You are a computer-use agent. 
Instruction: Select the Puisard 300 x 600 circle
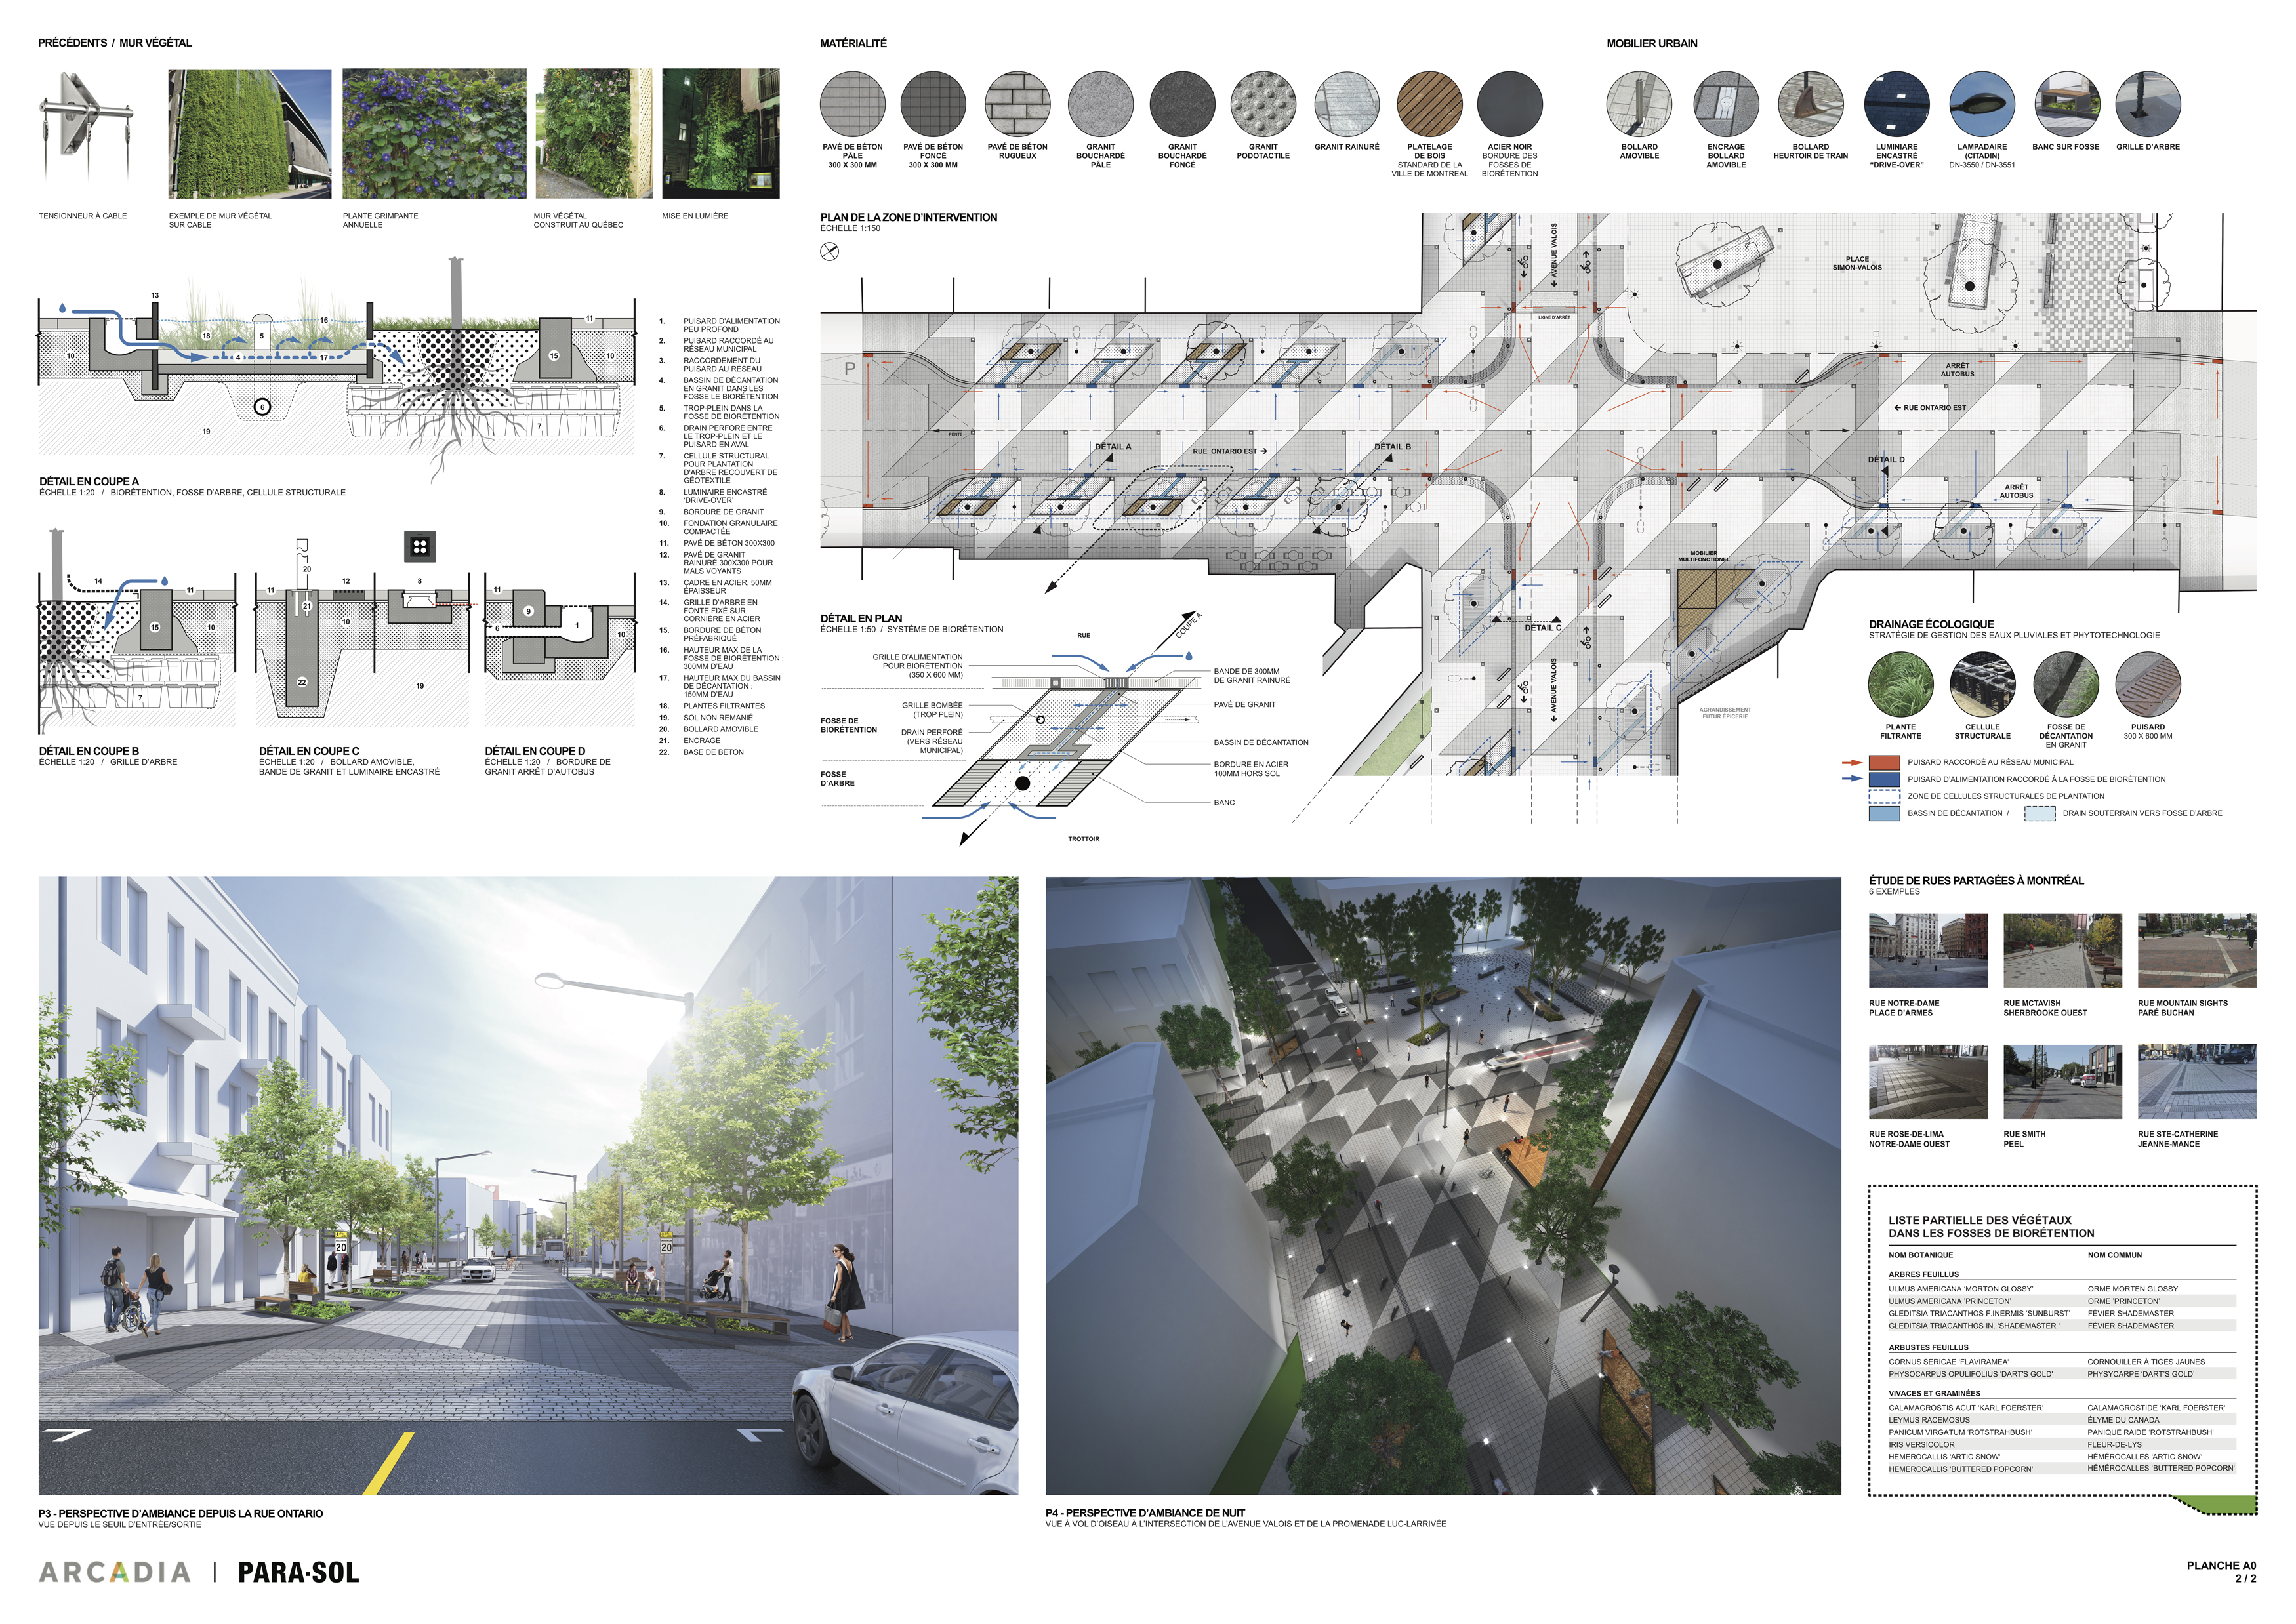(x=2148, y=684)
